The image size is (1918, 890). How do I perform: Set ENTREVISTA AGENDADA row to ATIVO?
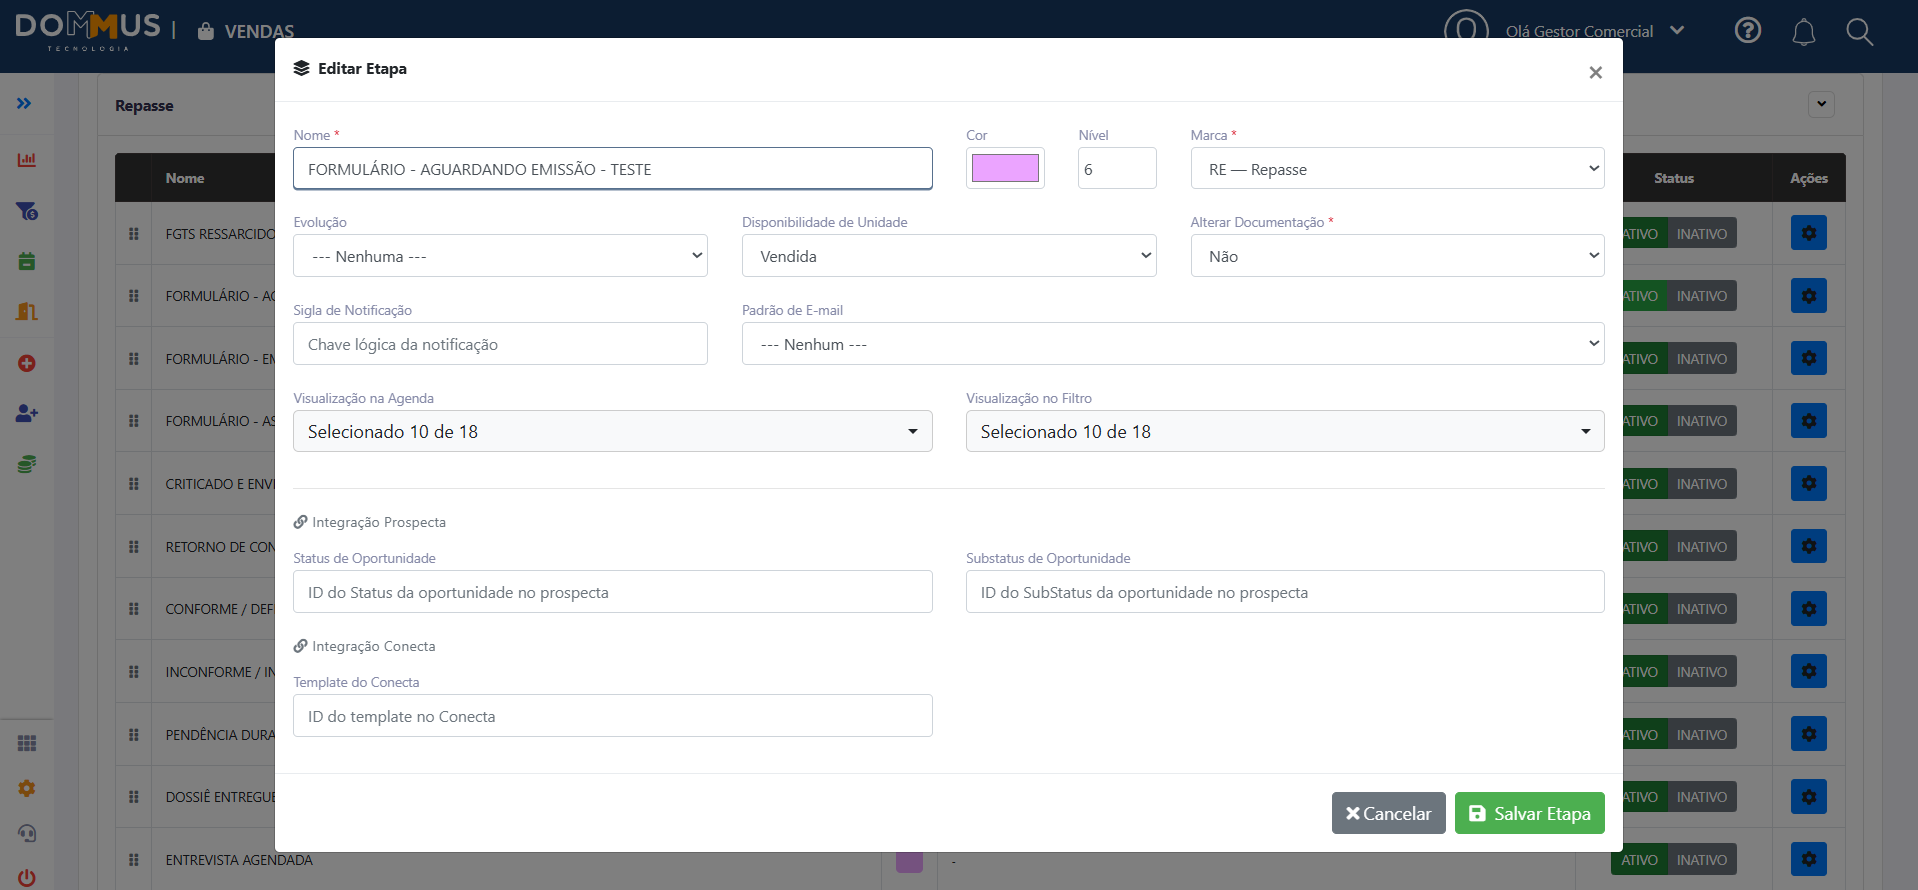pos(1639,860)
